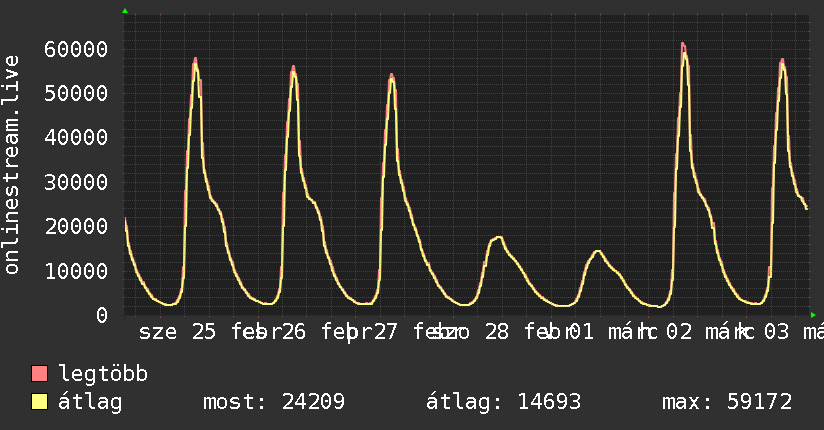The height and width of the screenshot is (430, 824).
Task: Click the 10000 y-axis label
Action: pos(76,271)
